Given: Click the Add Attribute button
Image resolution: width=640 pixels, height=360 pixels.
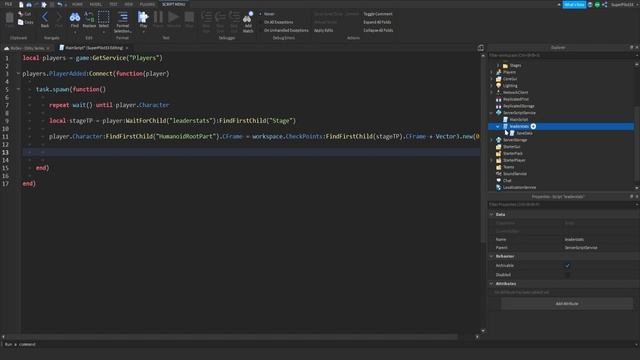Looking at the screenshot, I should (567, 304).
